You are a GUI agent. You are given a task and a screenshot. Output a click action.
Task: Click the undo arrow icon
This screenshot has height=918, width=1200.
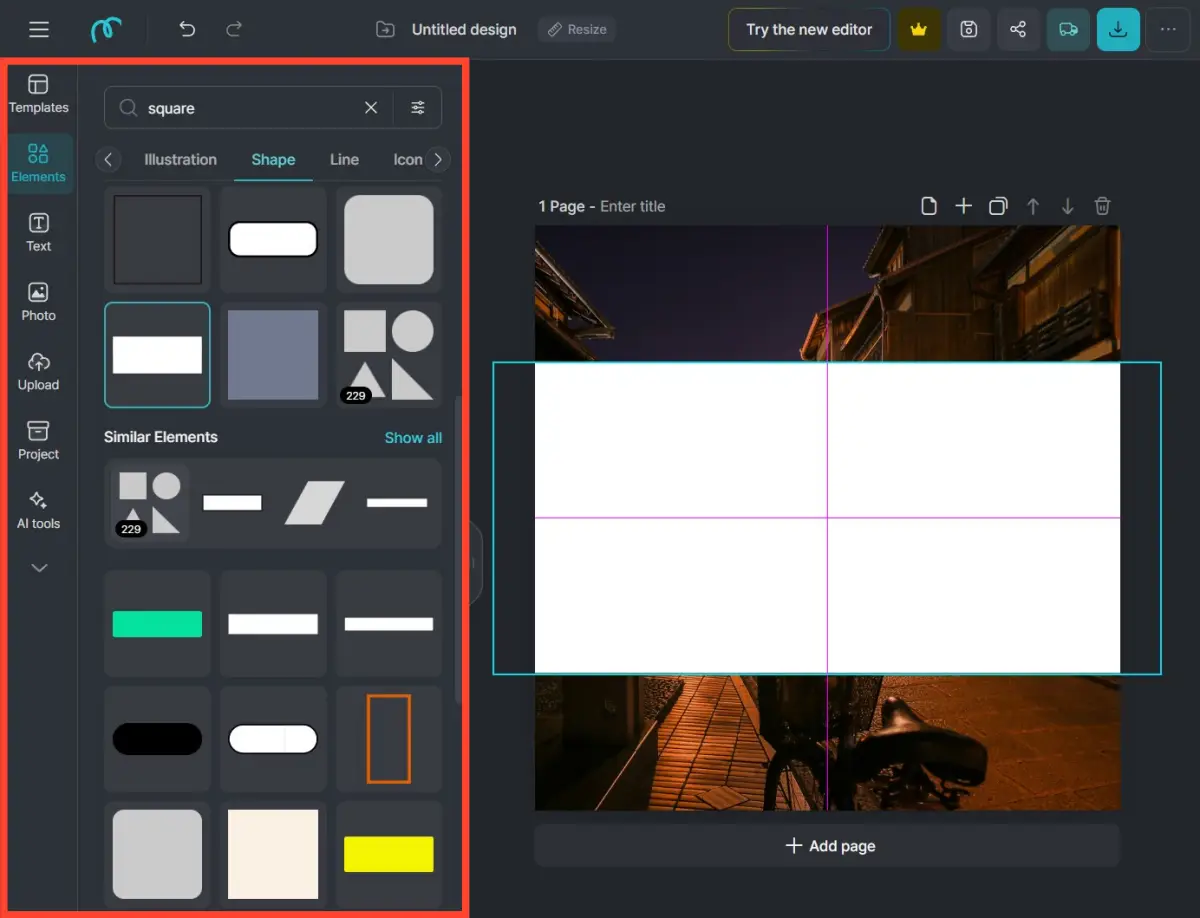click(x=187, y=30)
